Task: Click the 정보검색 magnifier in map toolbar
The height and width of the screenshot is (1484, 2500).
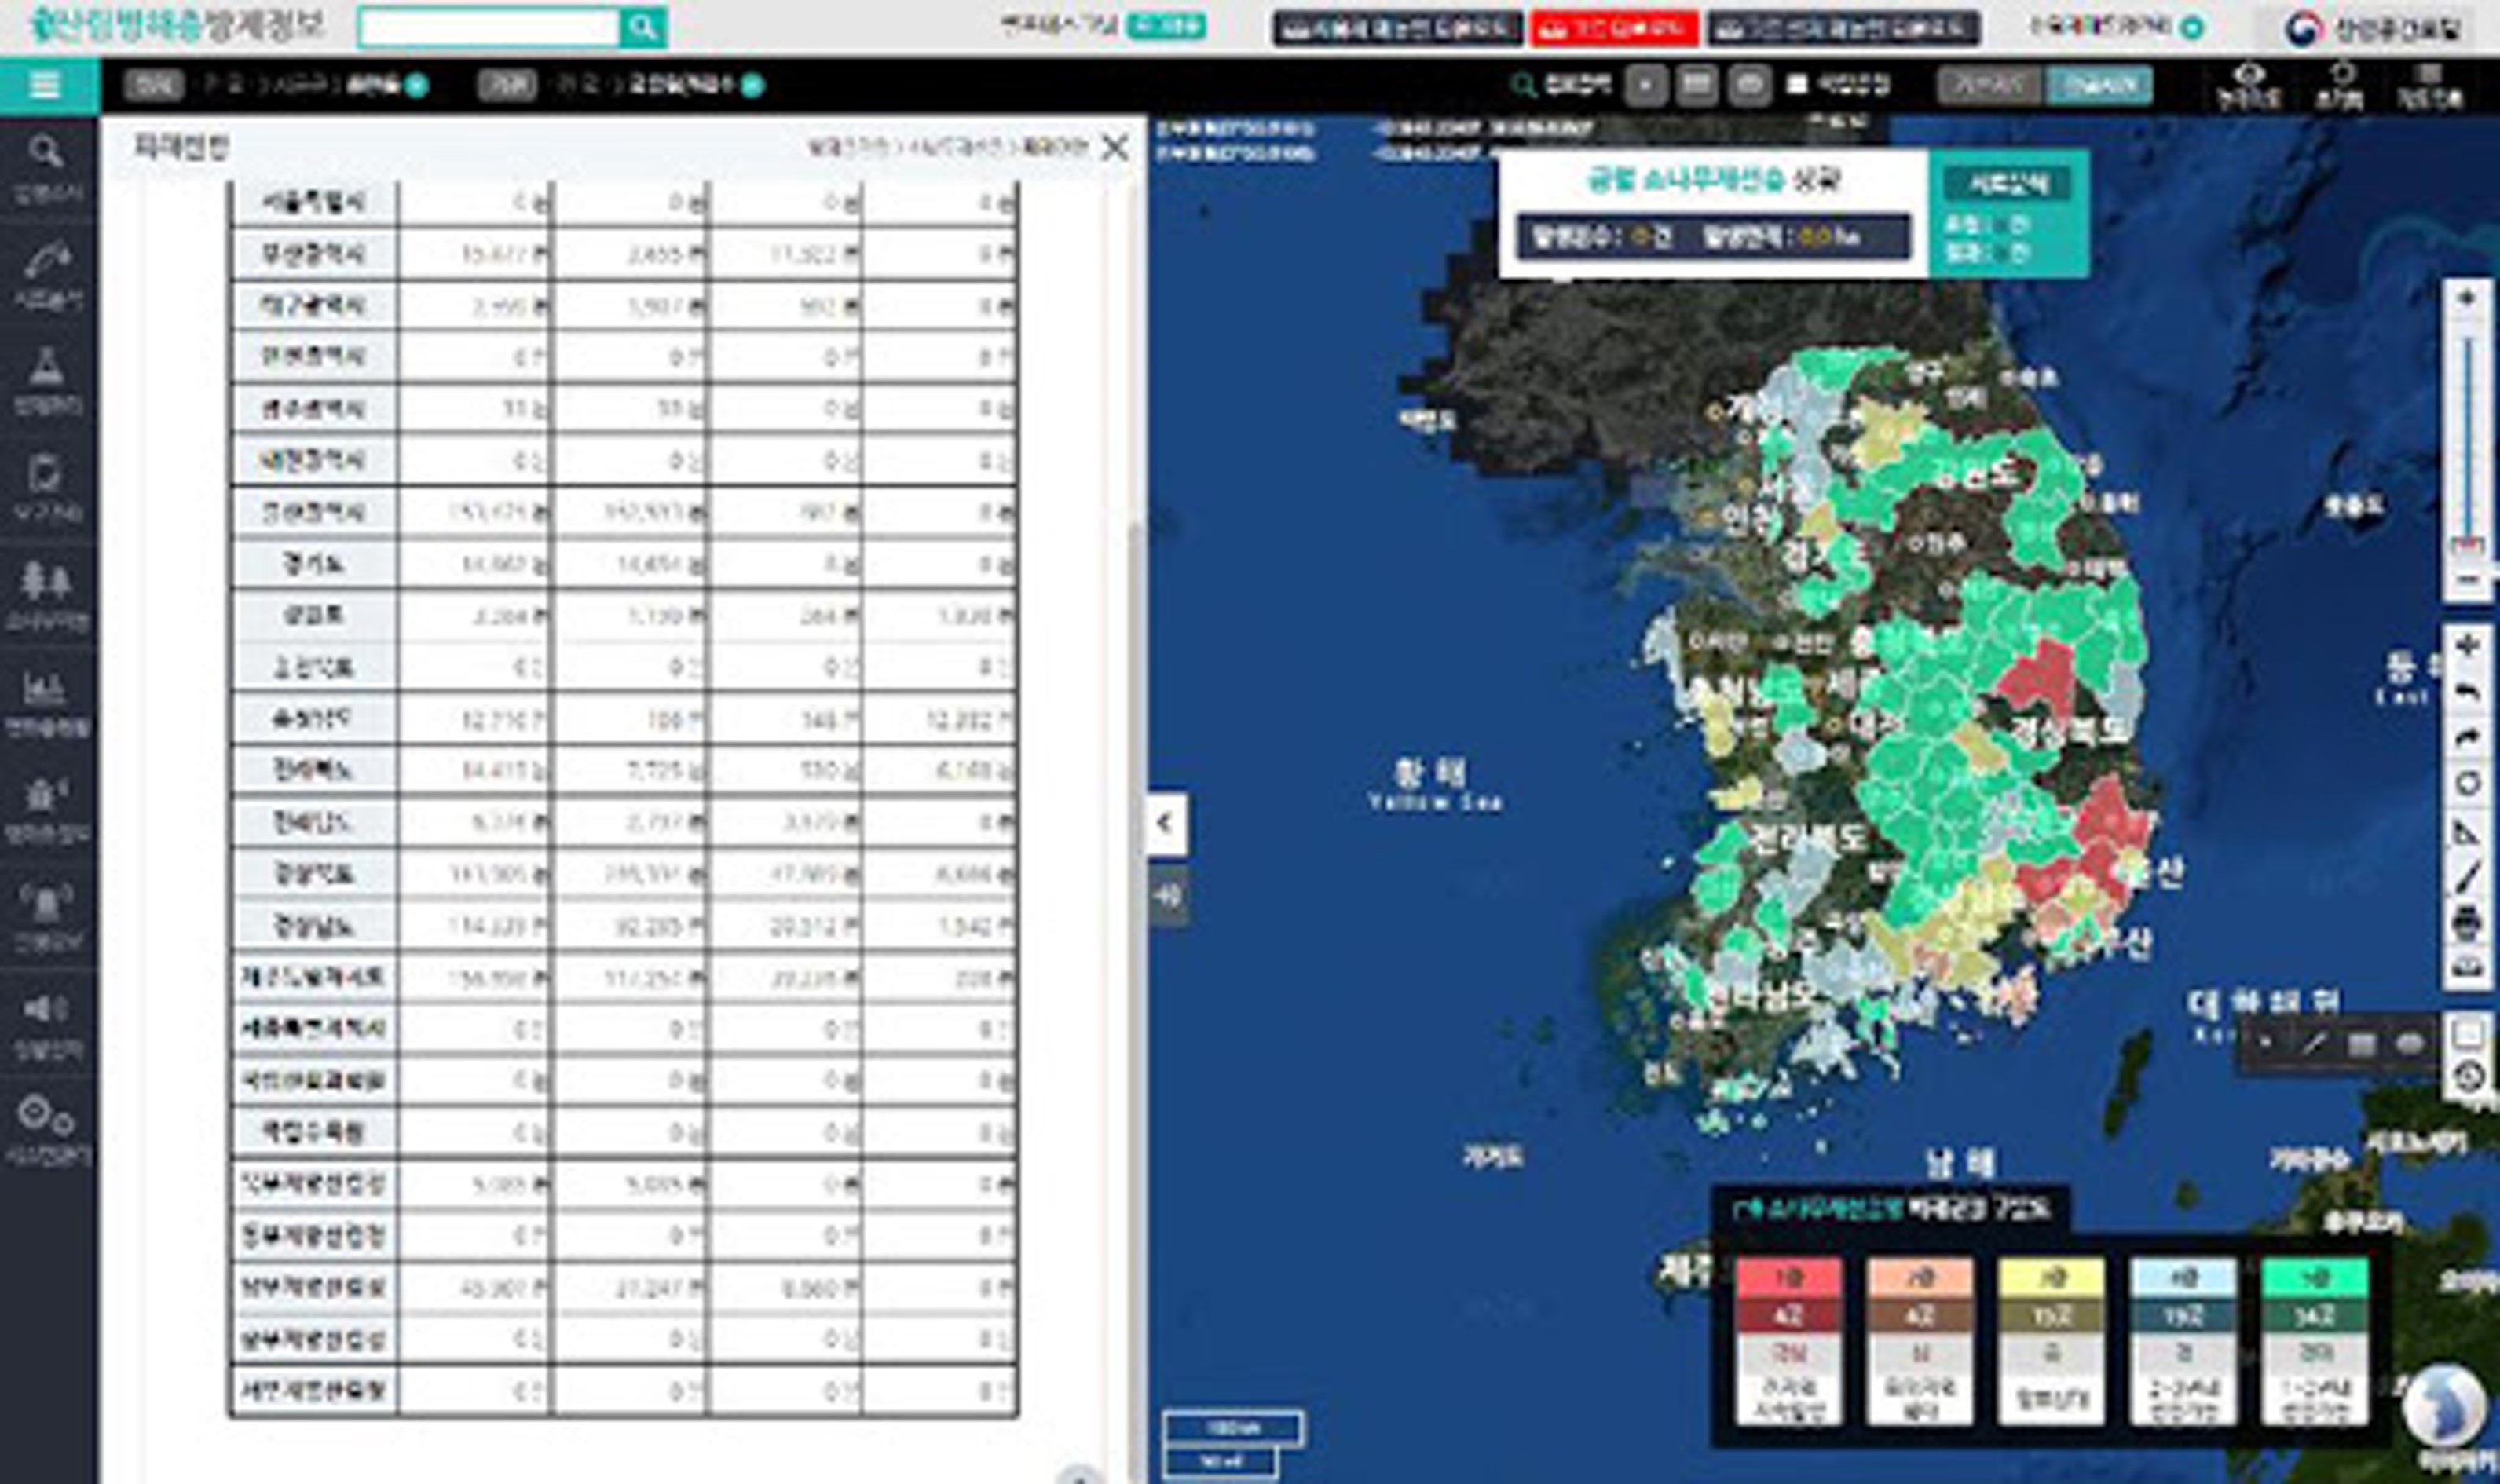Action: (1522, 86)
